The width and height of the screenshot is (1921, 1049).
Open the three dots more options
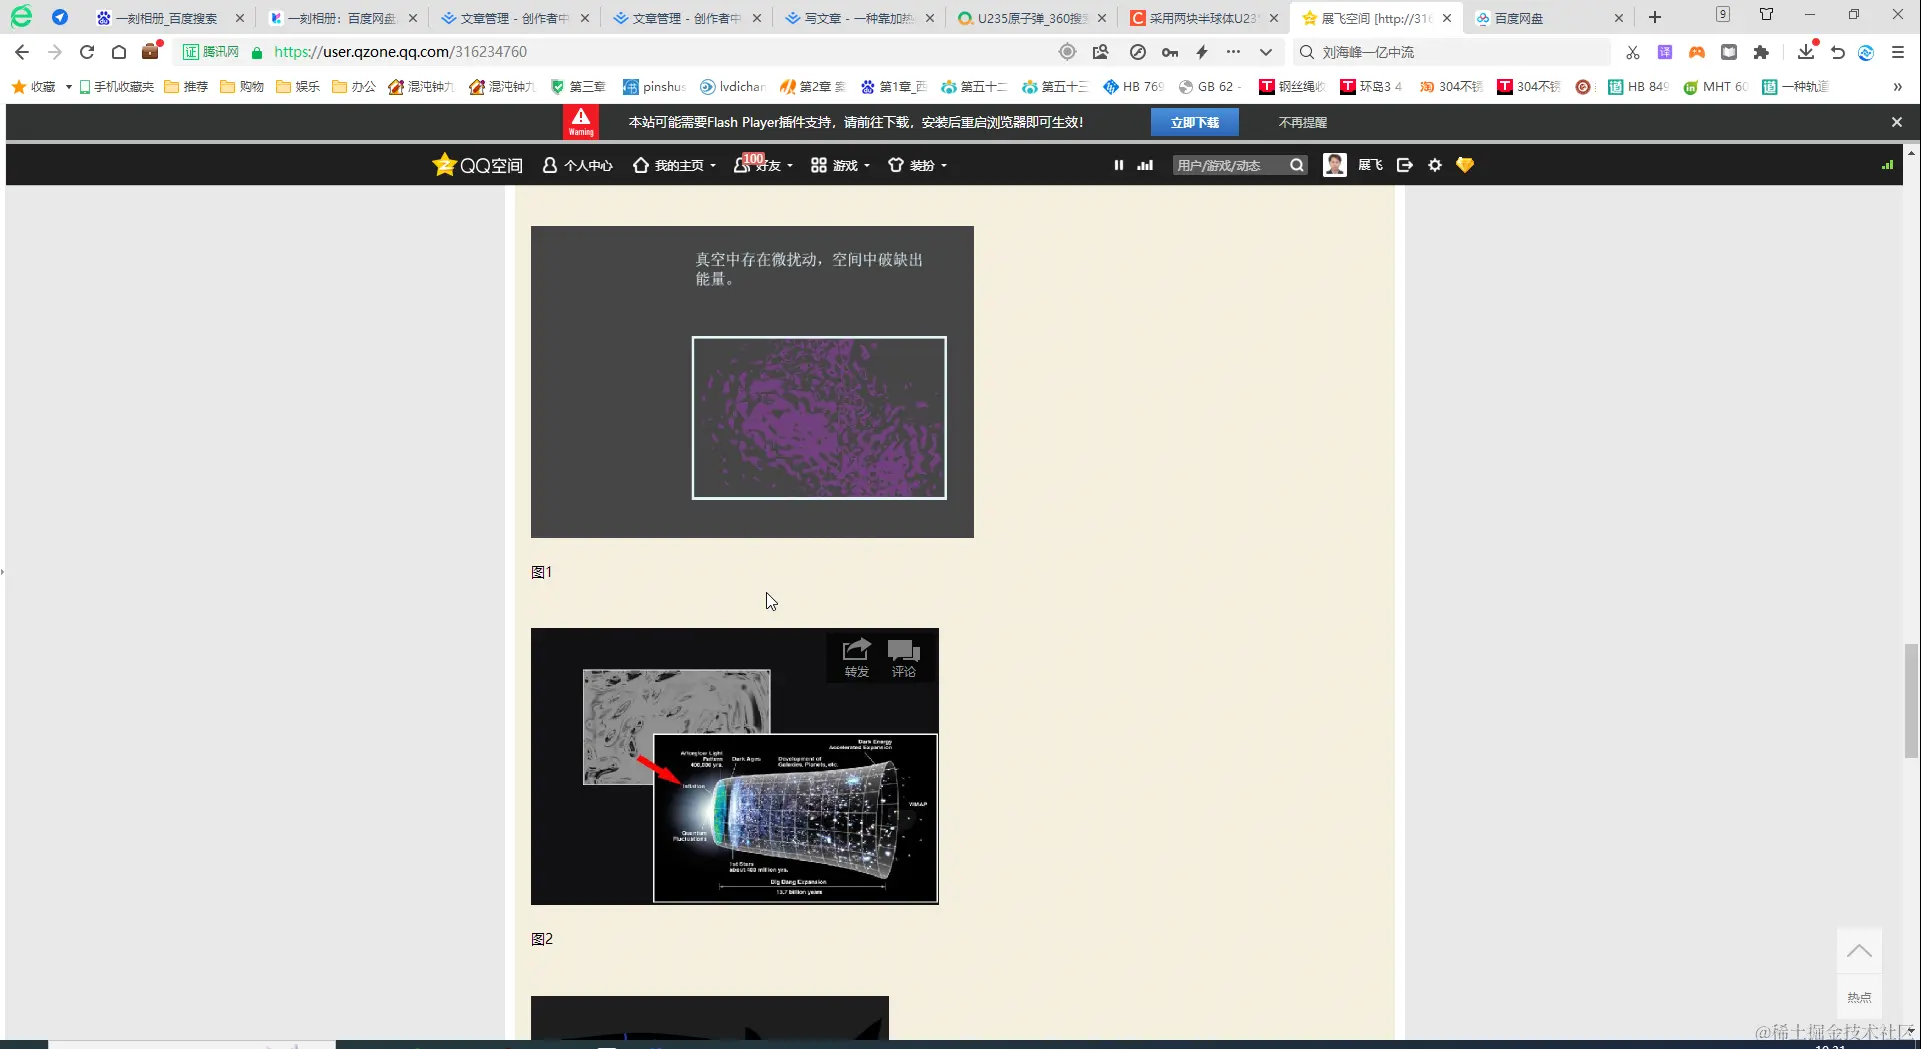(x=1234, y=52)
